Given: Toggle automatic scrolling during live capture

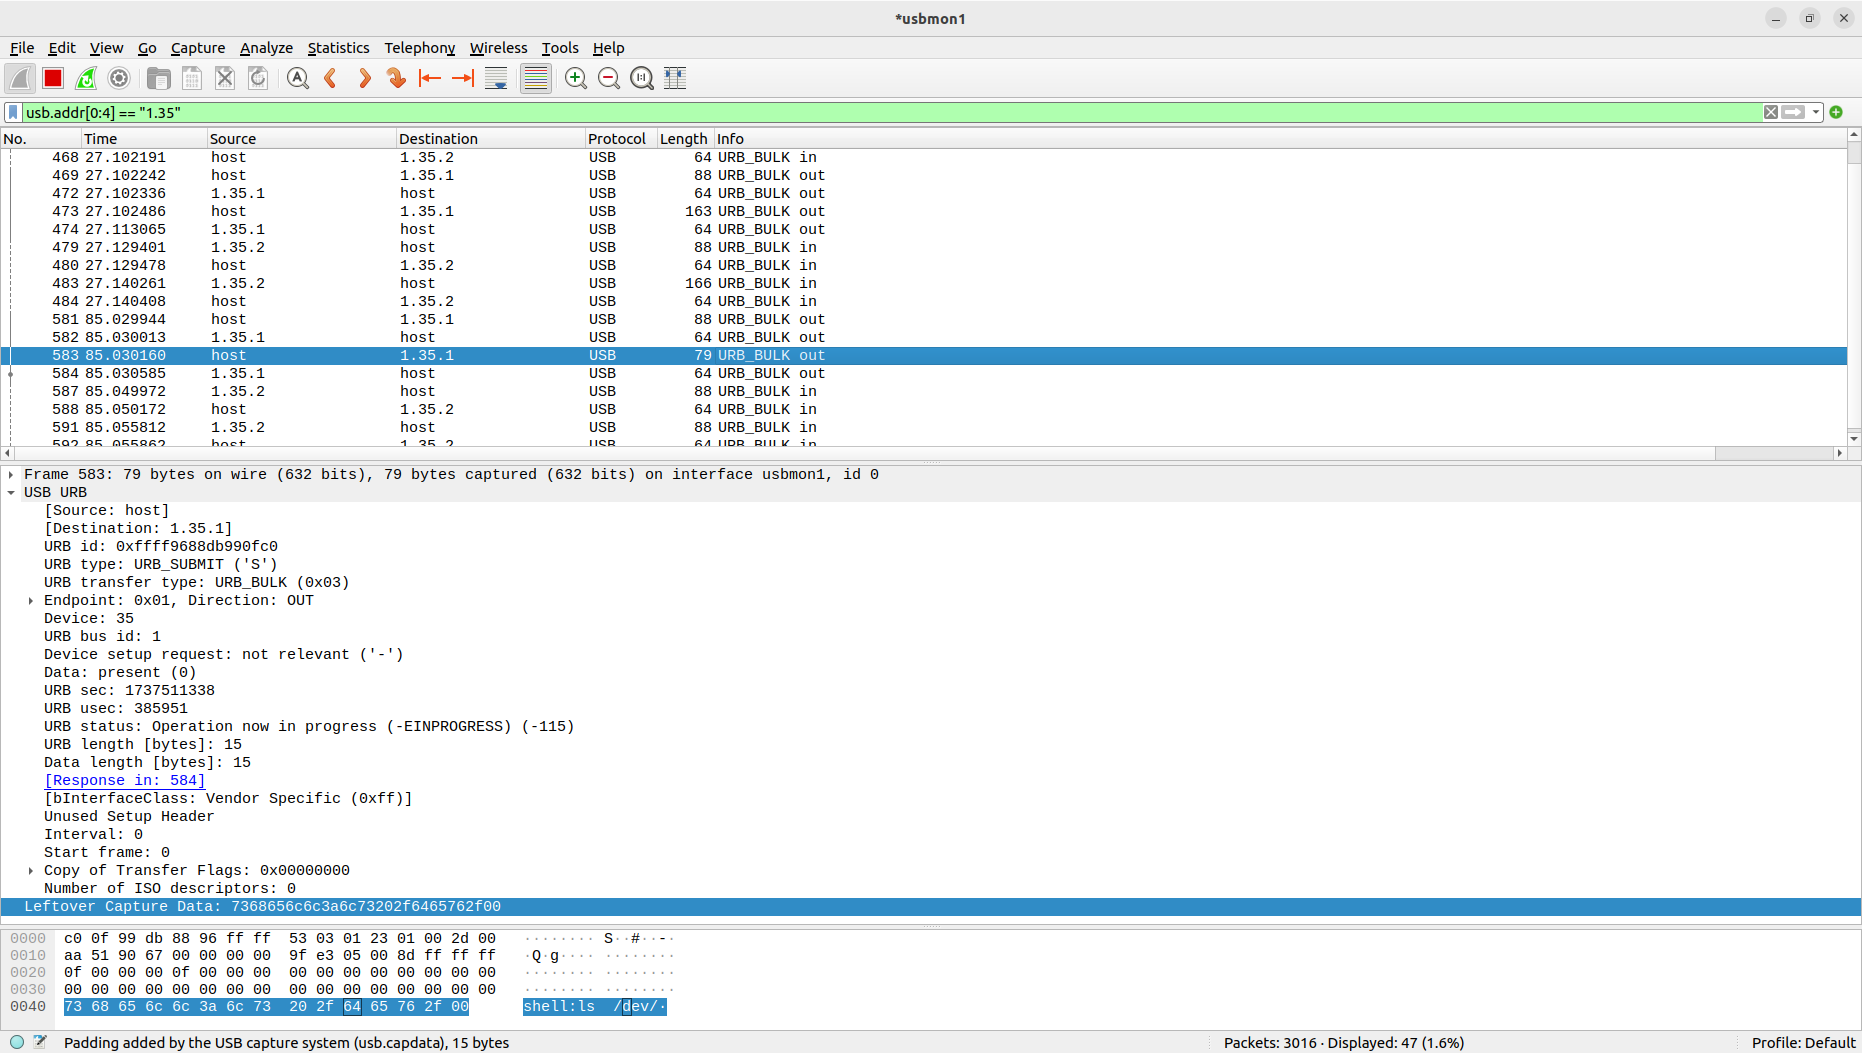Looking at the screenshot, I should pyautogui.click(x=495, y=78).
